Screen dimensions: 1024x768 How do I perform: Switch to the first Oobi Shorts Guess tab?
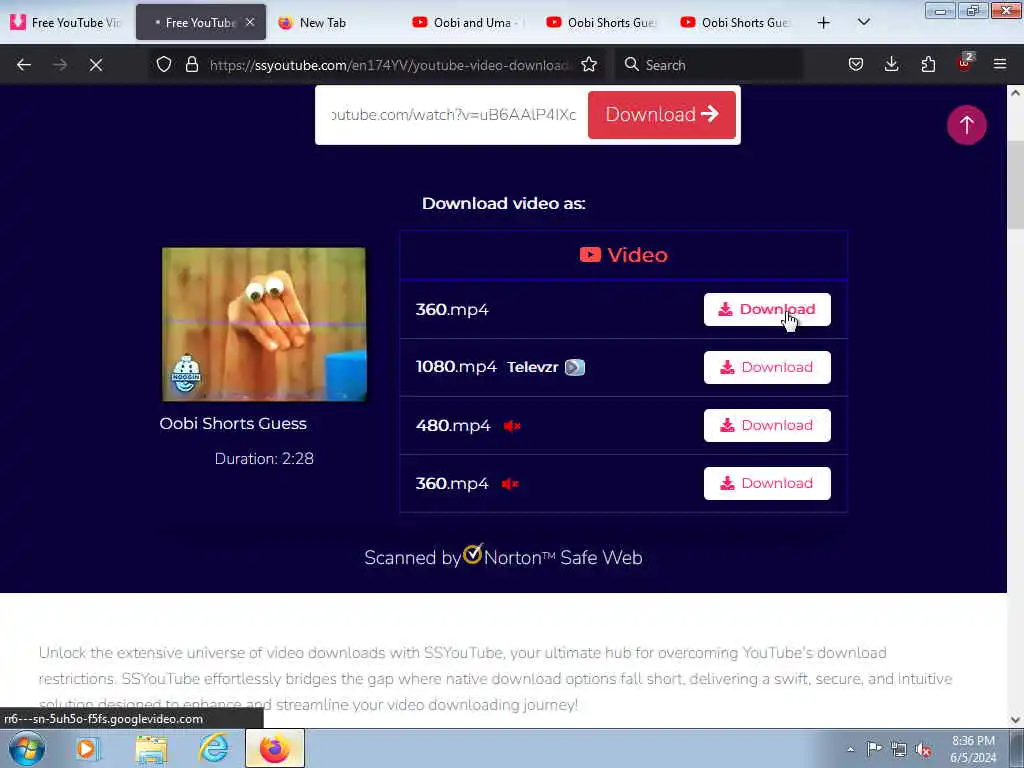pyautogui.click(x=601, y=22)
